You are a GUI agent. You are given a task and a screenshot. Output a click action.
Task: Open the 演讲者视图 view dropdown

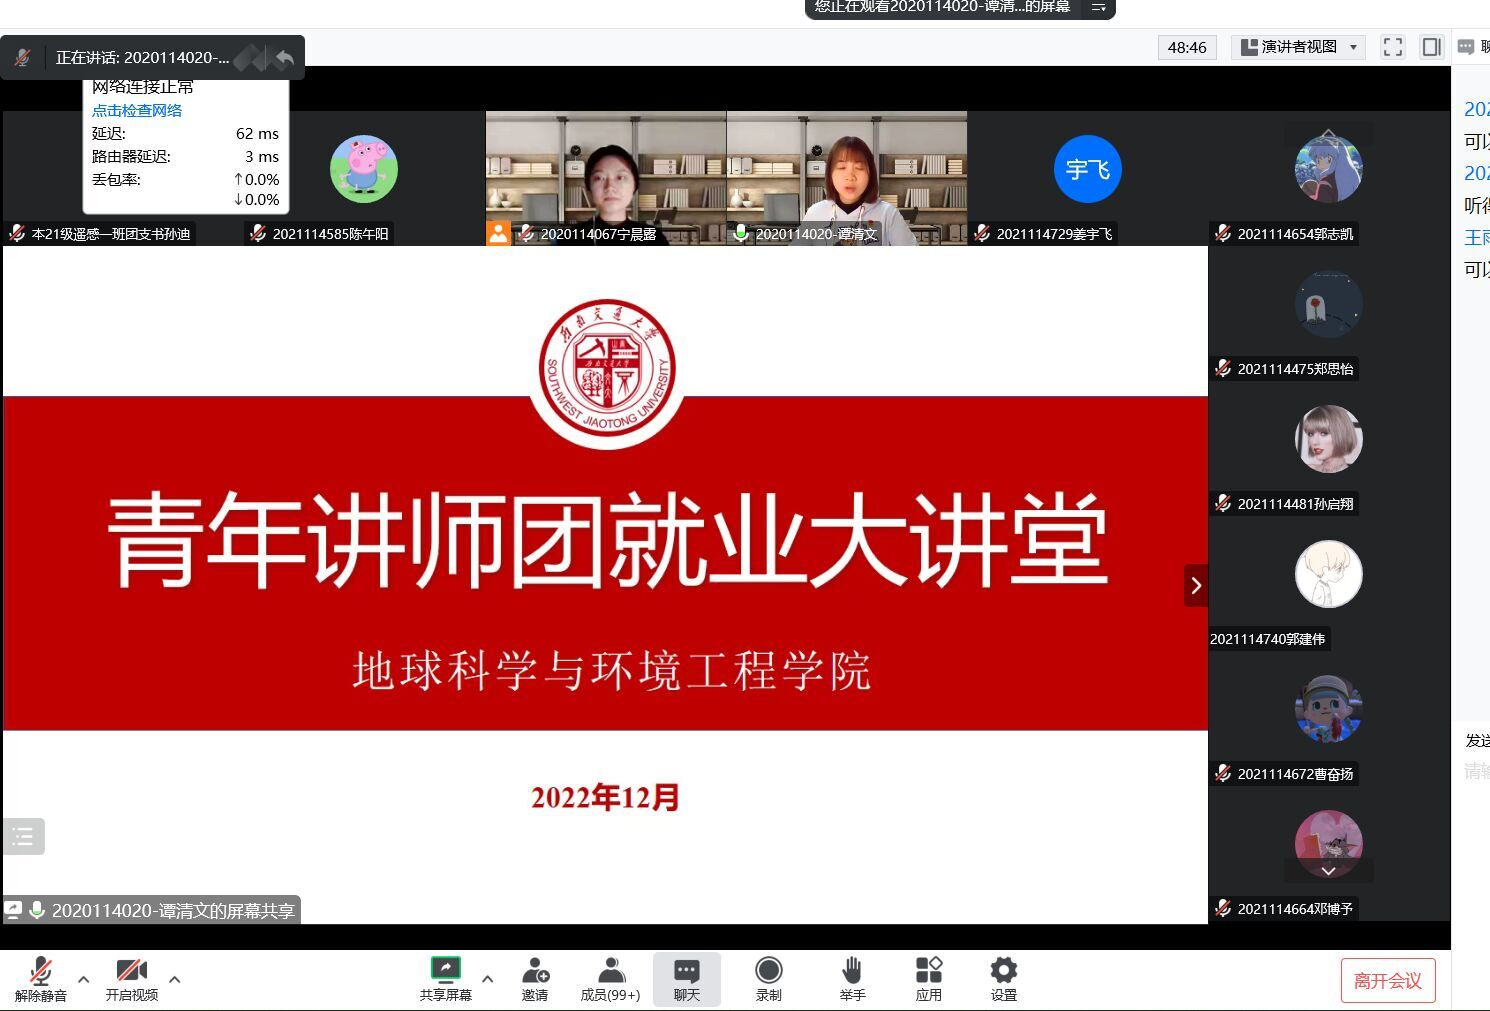click(x=1298, y=47)
